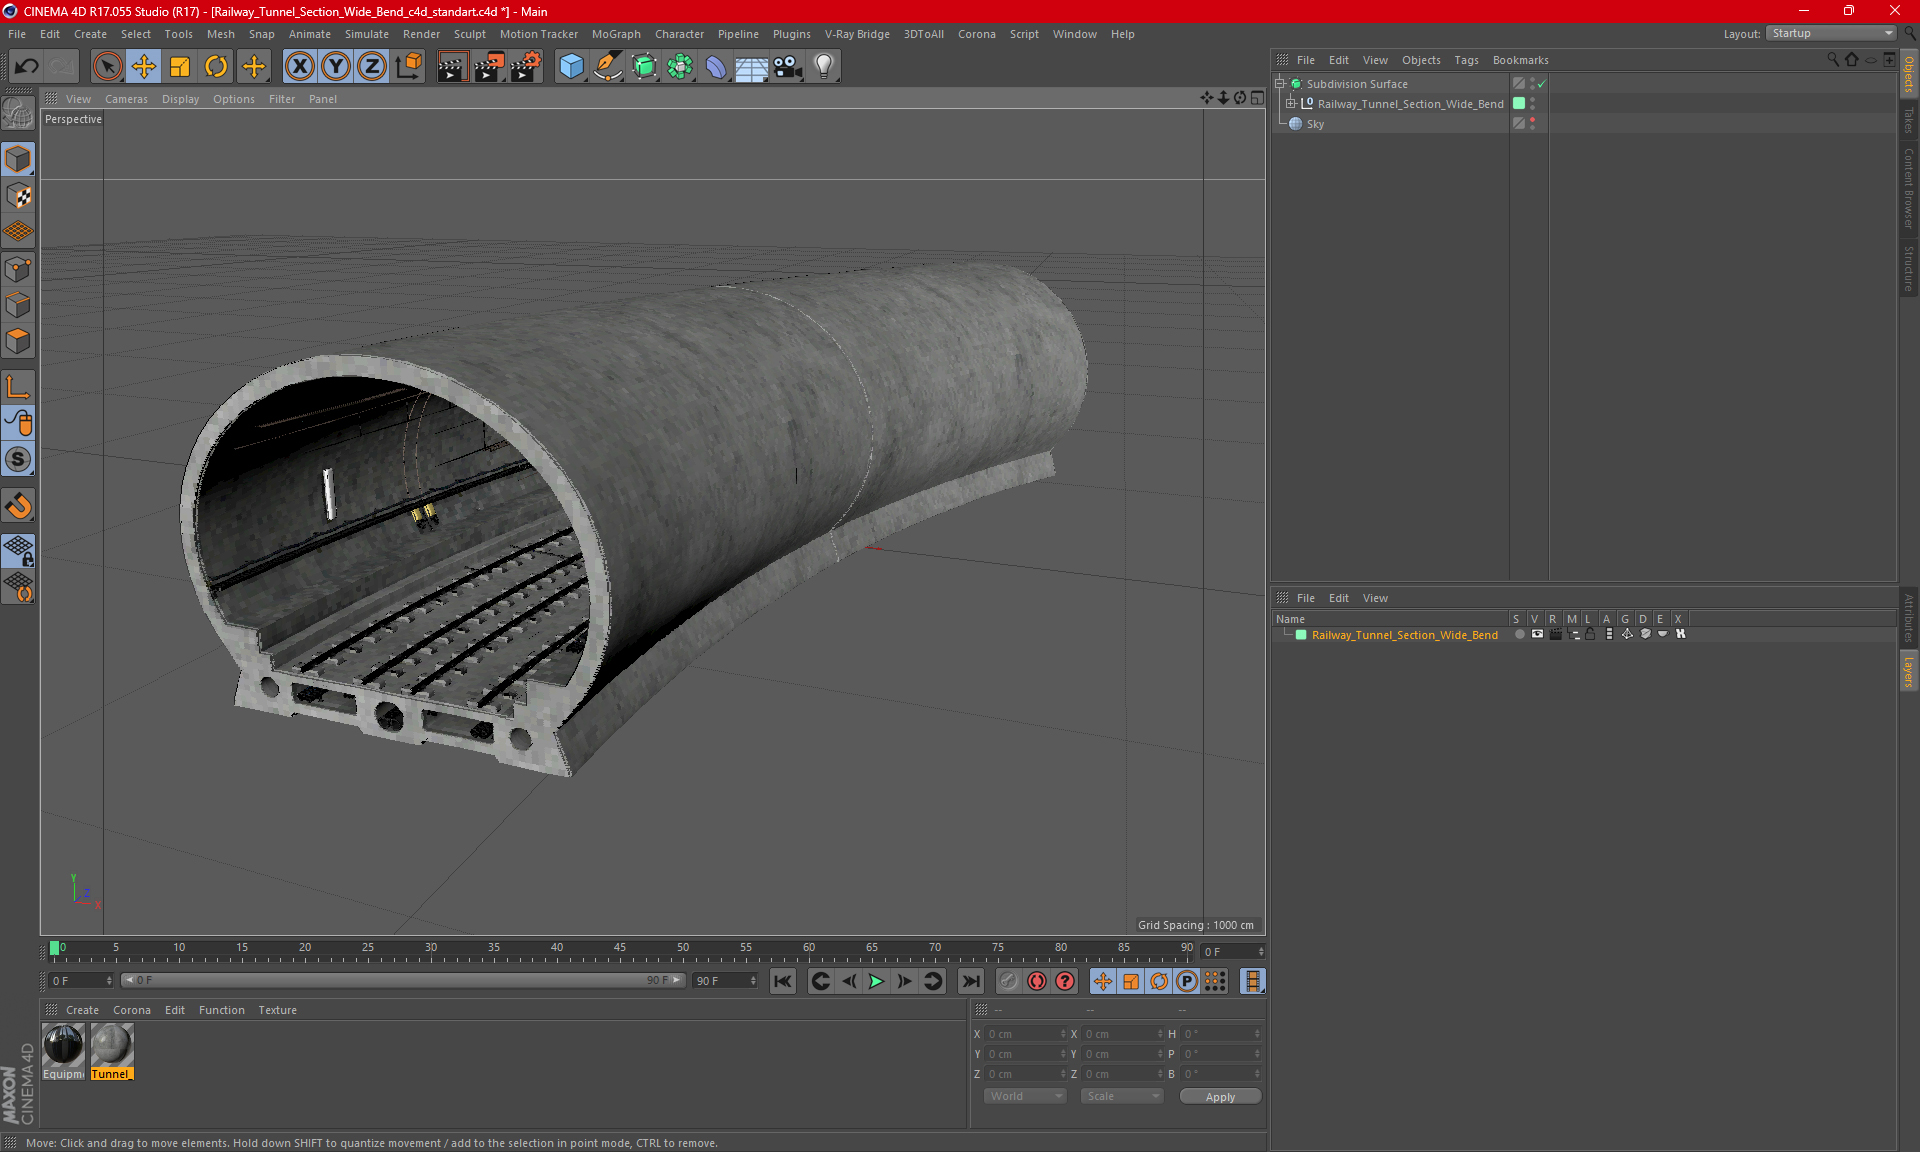Toggle Subdivision Surface enabled checkmark
Viewport: 1920px width, 1152px height.
(1542, 84)
